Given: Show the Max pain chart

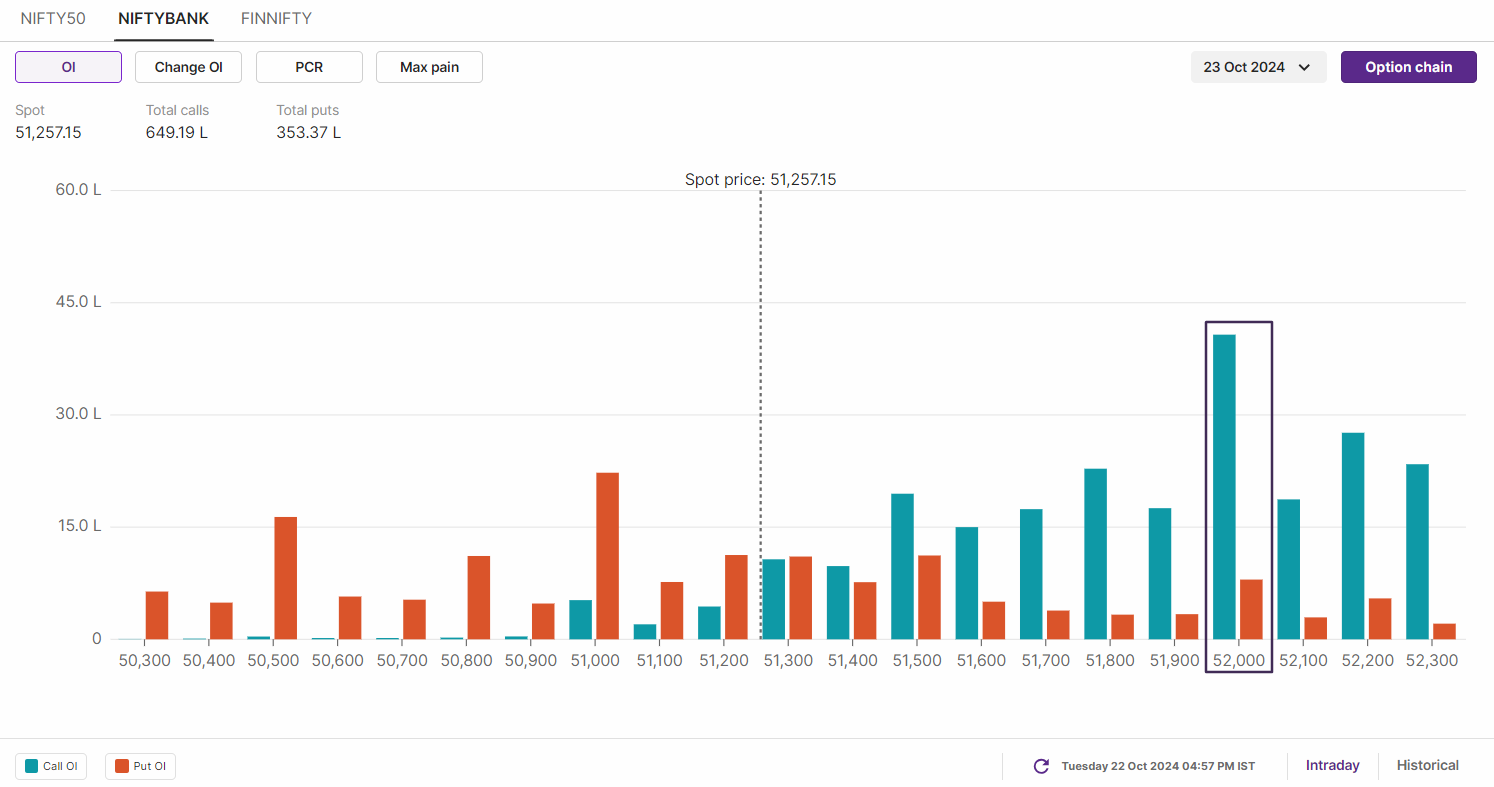Looking at the screenshot, I should (x=429, y=67).
